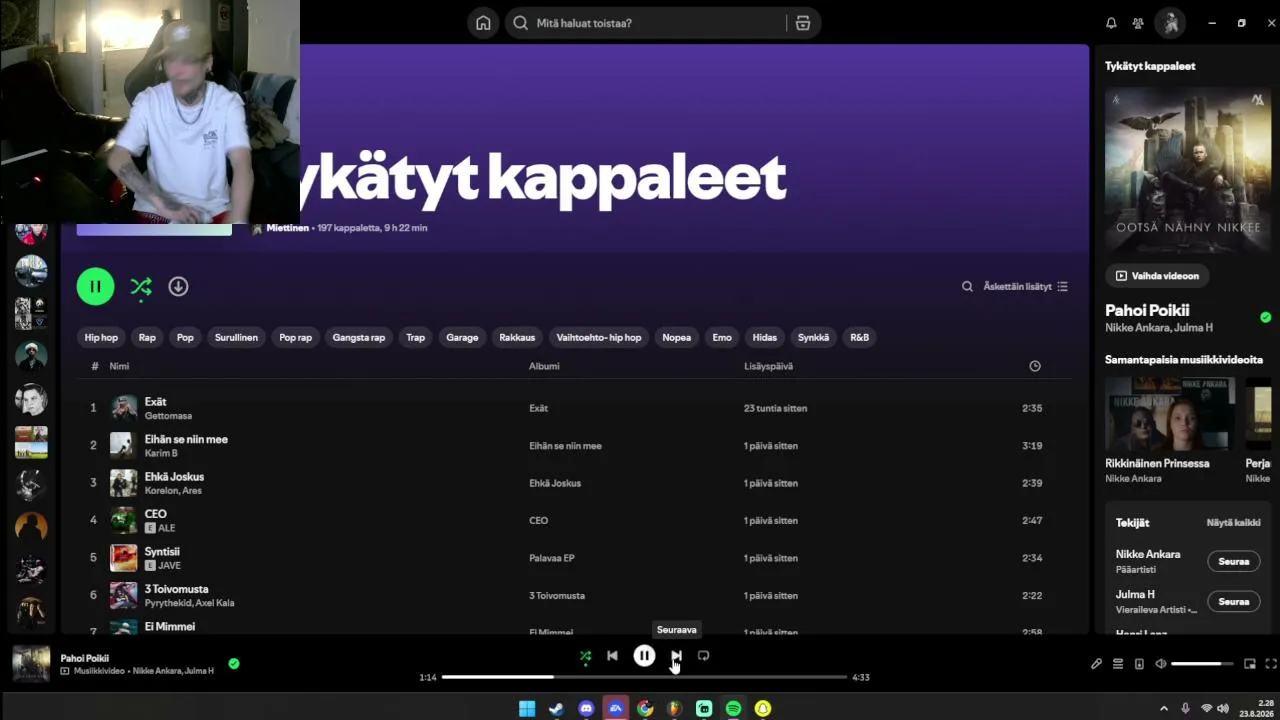
Task: Click the Näytä kaikki link
Action: (1233, 523)
